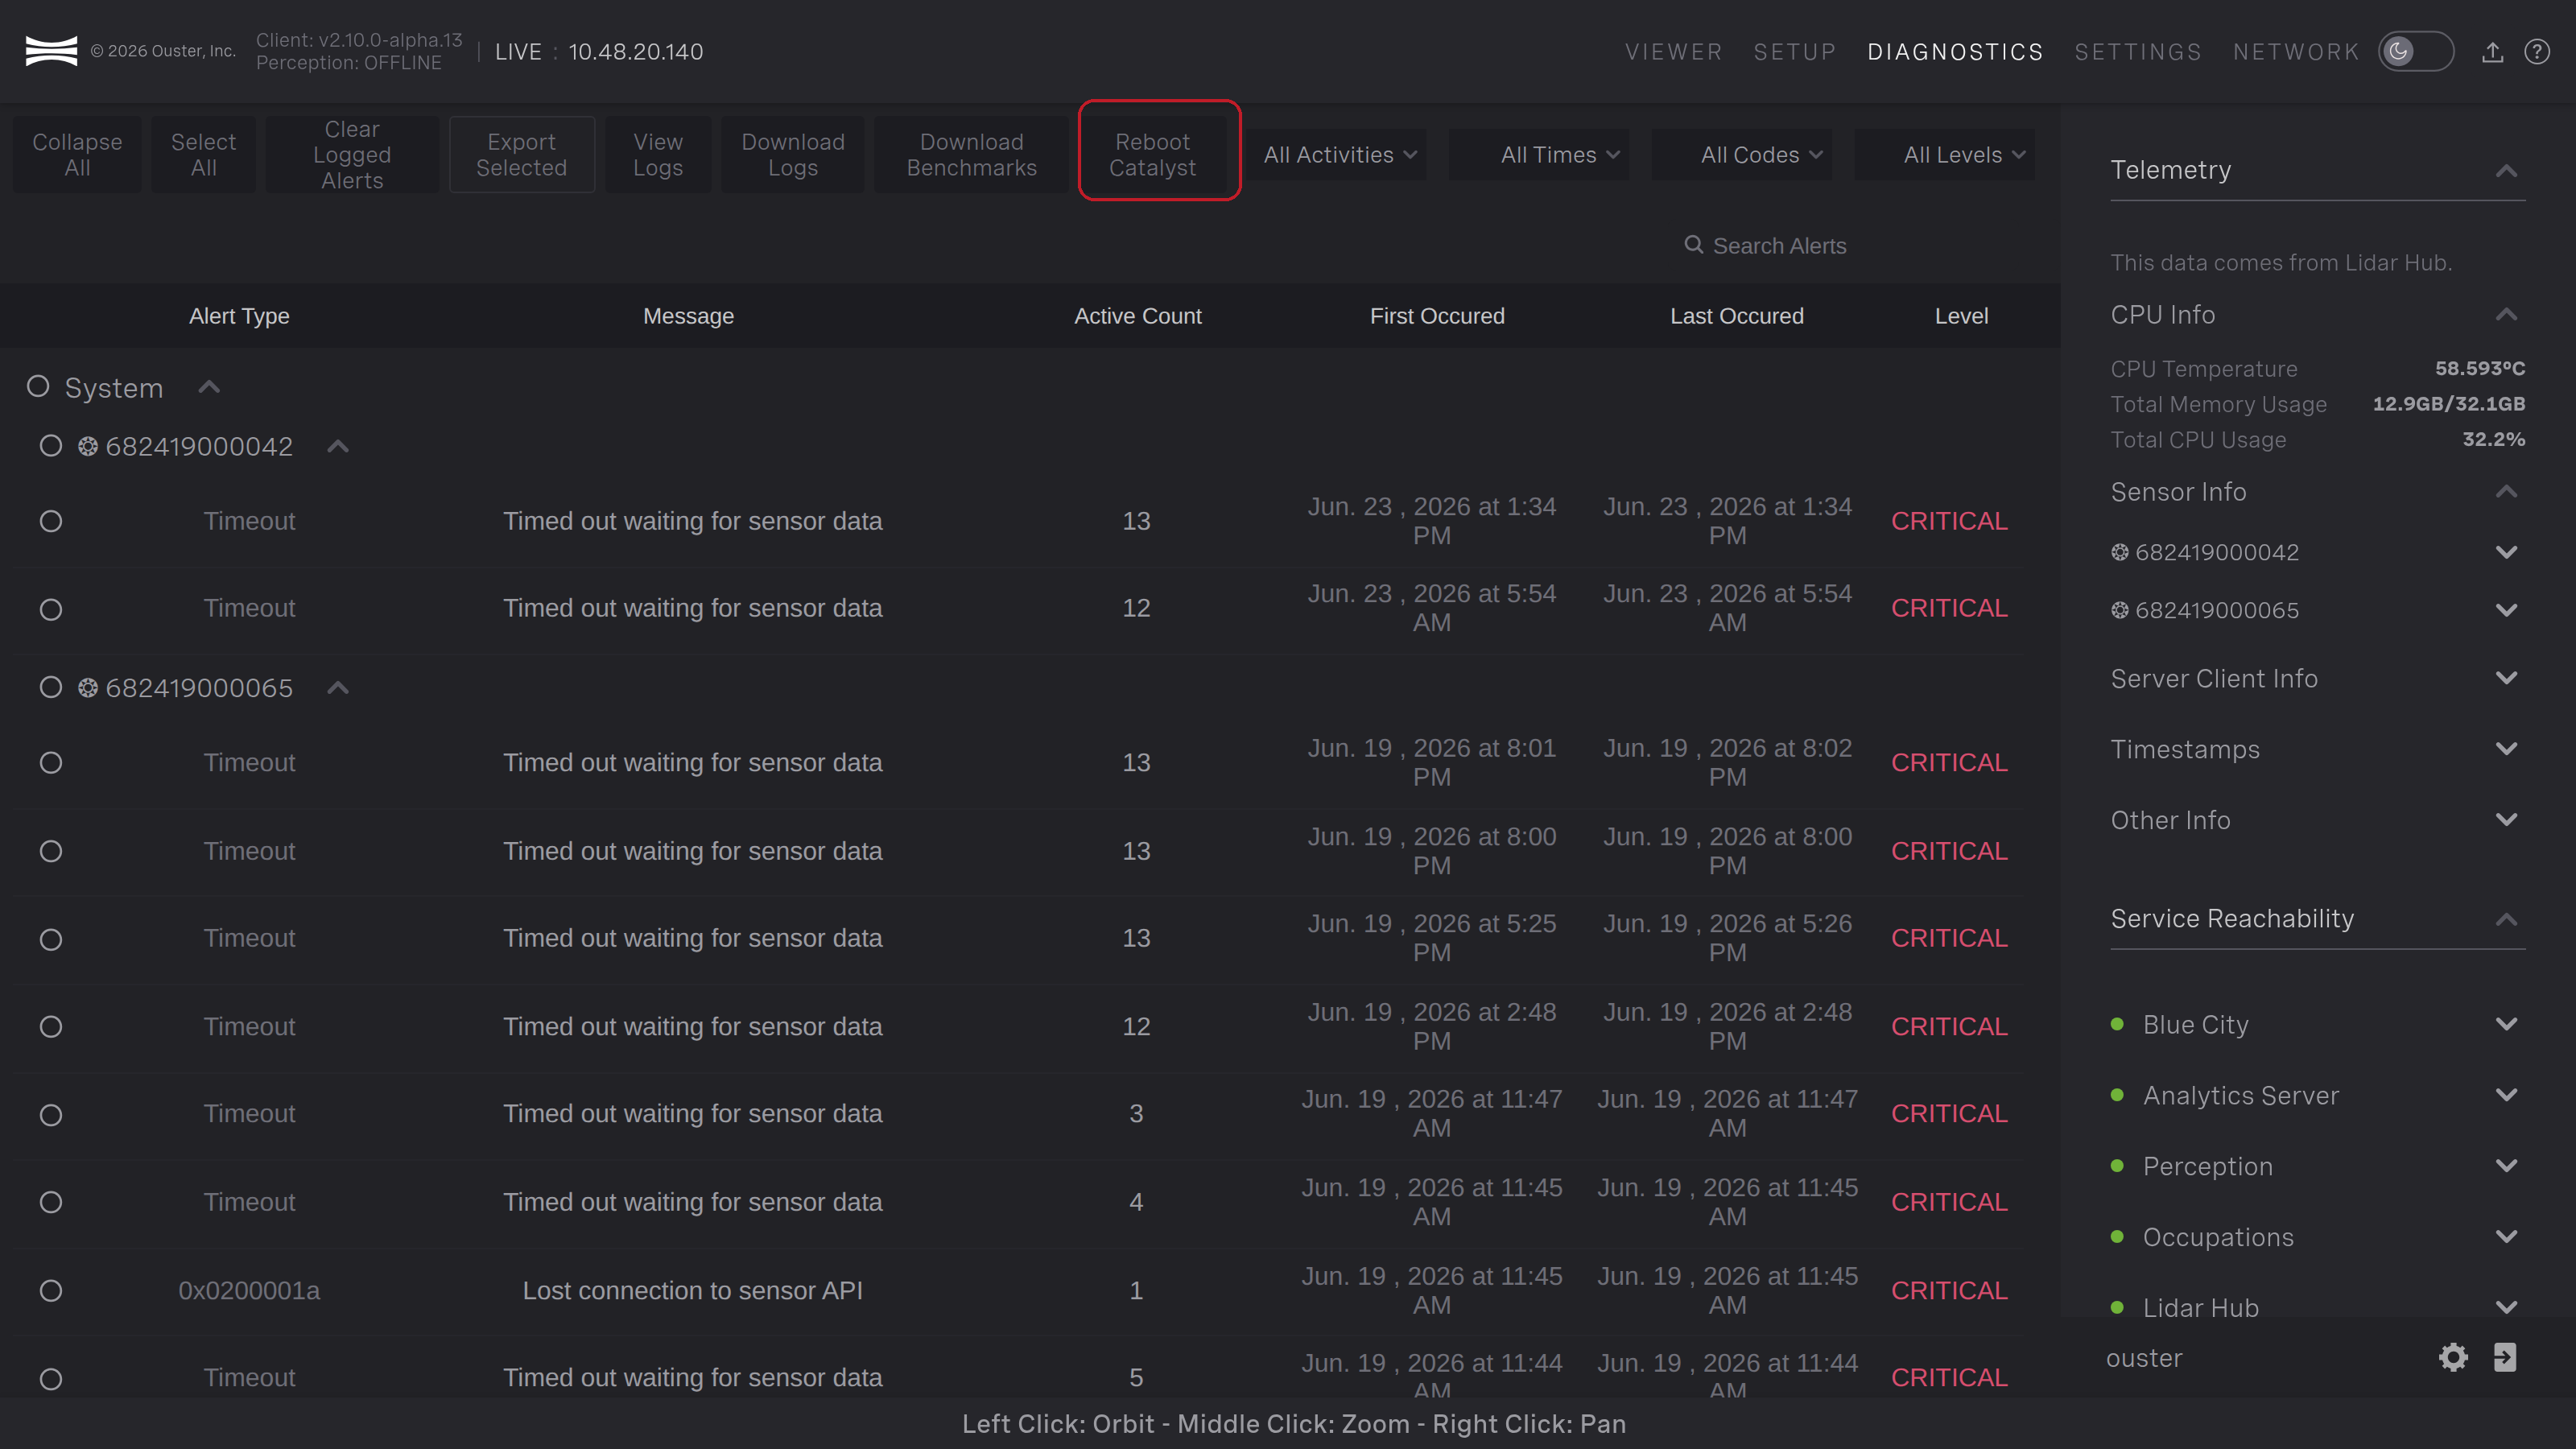Expand the Timestamps section
The width and height of the screenshot is (2576, 1449).
click(x=2506, y=749)
